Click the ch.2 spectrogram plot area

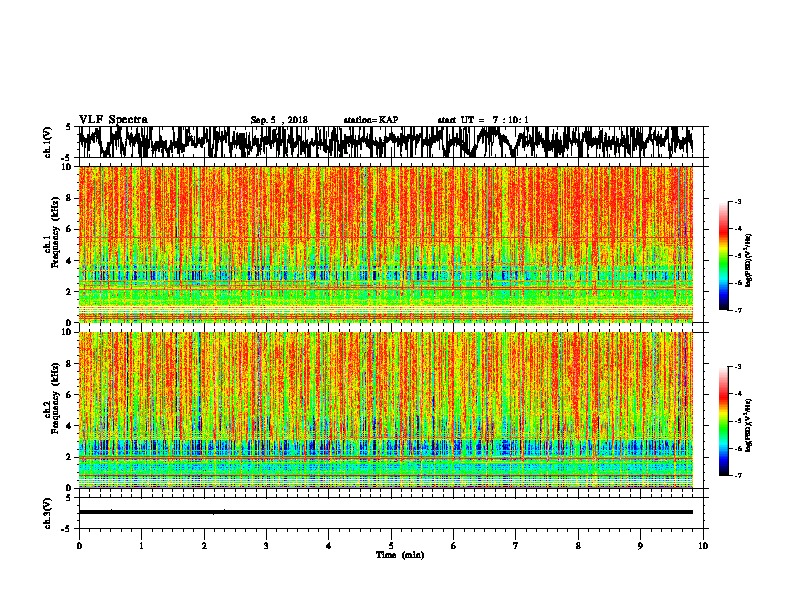pos(386,410)
